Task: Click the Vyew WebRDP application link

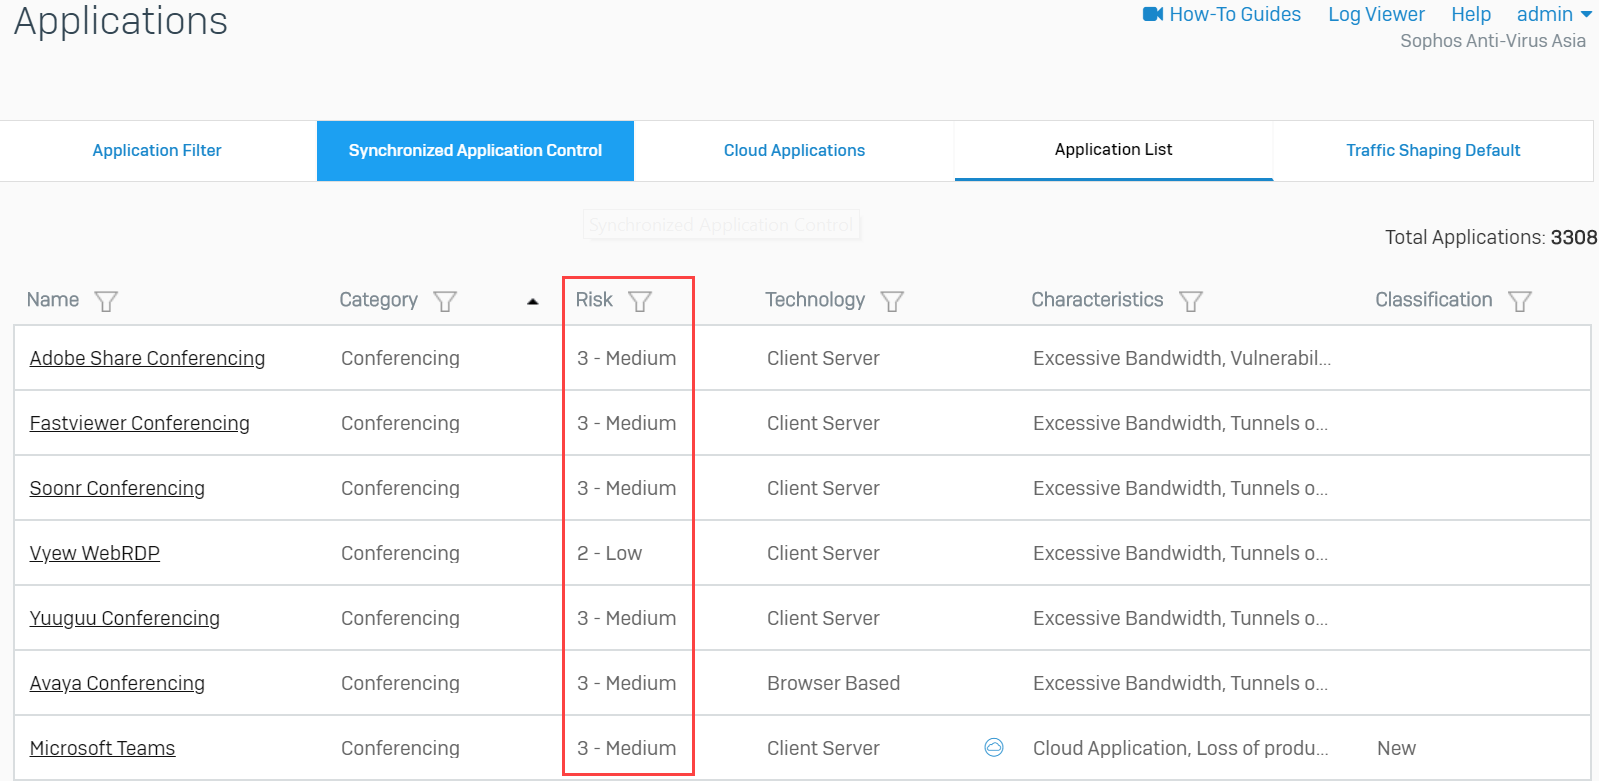Action: point(95,553)
